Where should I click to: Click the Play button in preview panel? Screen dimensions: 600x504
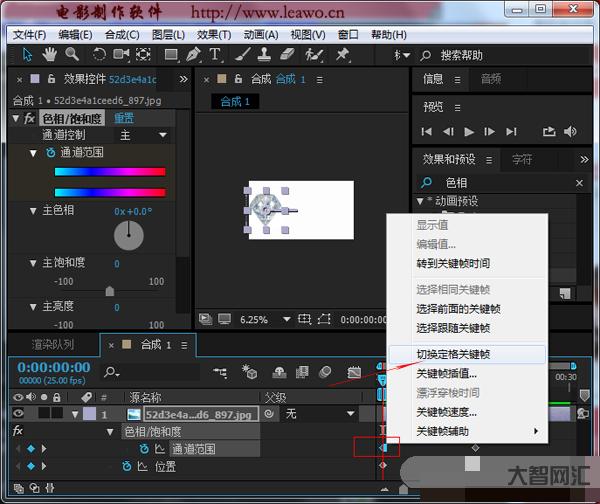click(469, 131)
